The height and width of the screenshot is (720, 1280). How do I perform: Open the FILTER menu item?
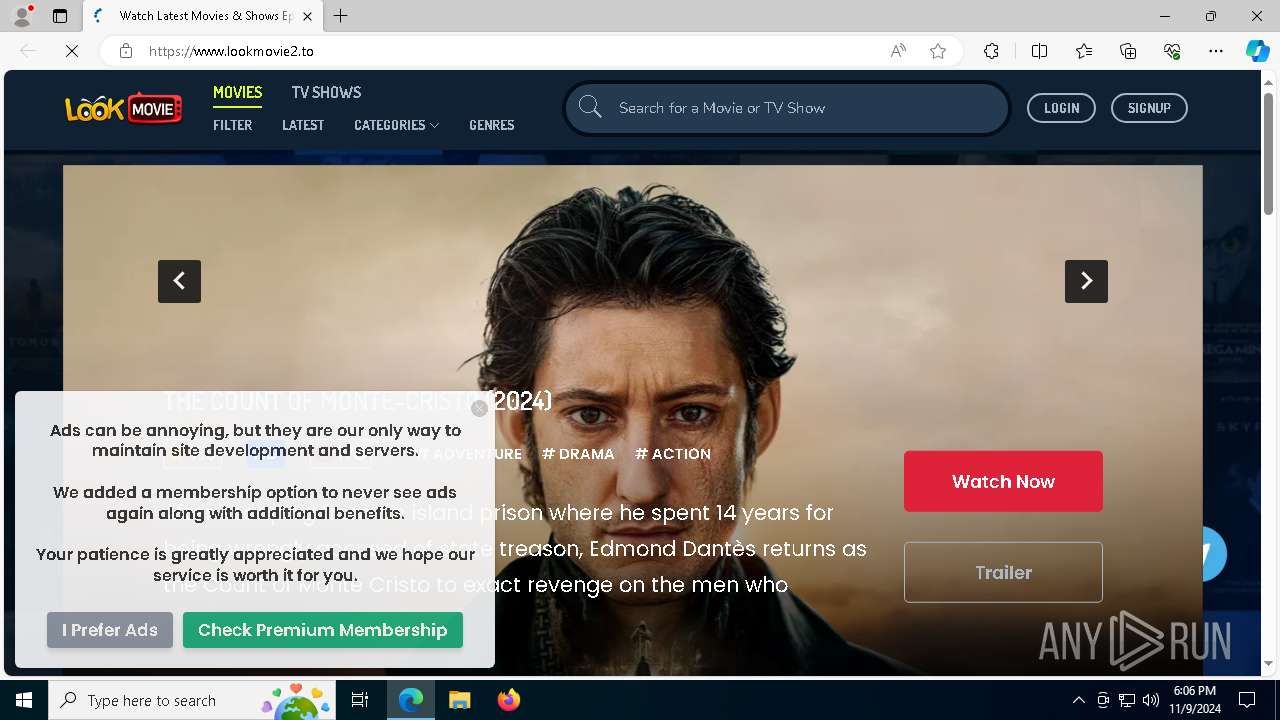tap(232, 125)
